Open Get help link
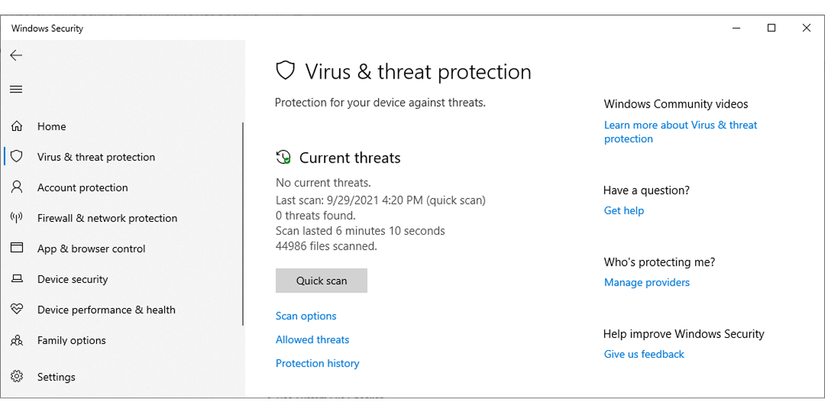This screenshot has height=413, width=825. 623,210
